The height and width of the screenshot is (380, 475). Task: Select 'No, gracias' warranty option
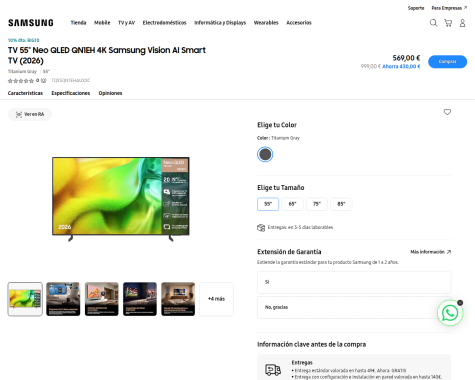coord(354,307)
